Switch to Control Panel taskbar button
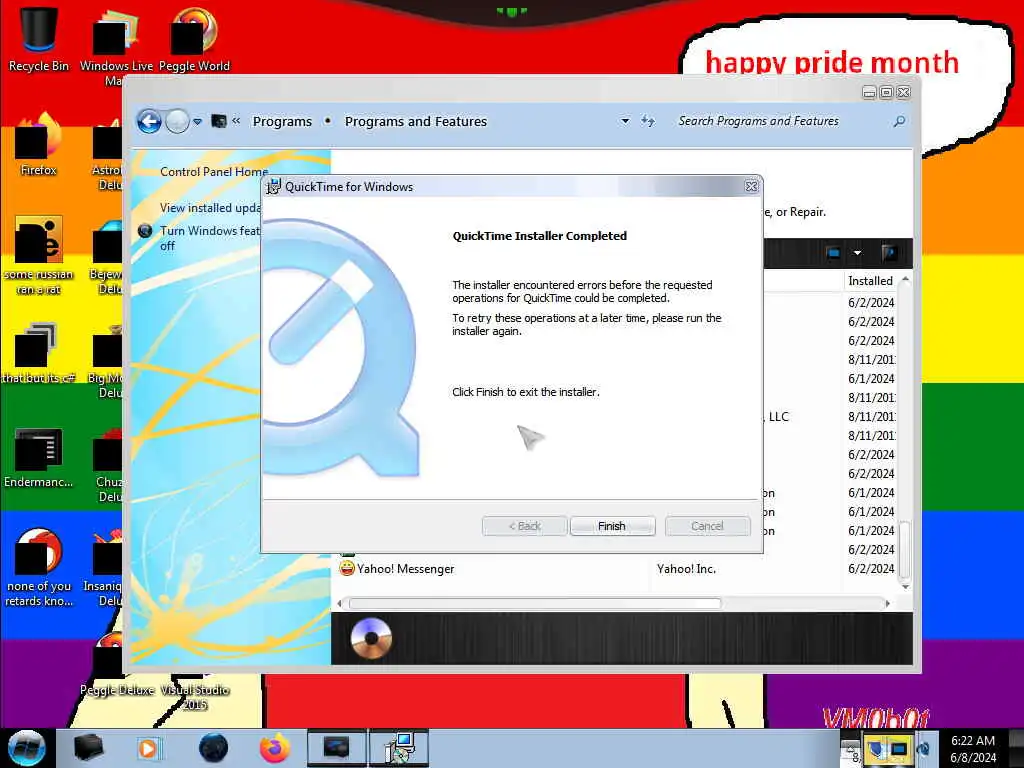Image resolution: width=1024 pixels, height=768 pixels. click(336, 748)
